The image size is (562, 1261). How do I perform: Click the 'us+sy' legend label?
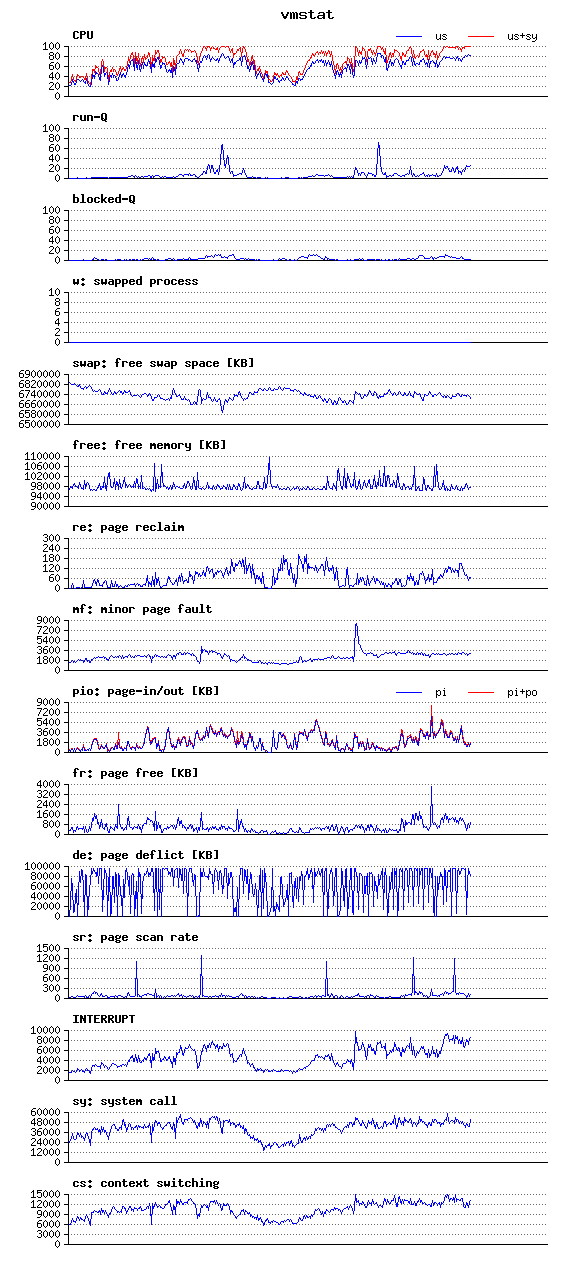click(x=521, y=36)
